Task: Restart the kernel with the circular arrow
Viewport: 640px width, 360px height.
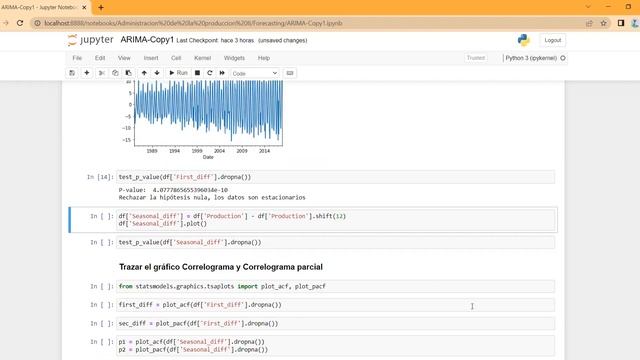Action: [210, 73]
